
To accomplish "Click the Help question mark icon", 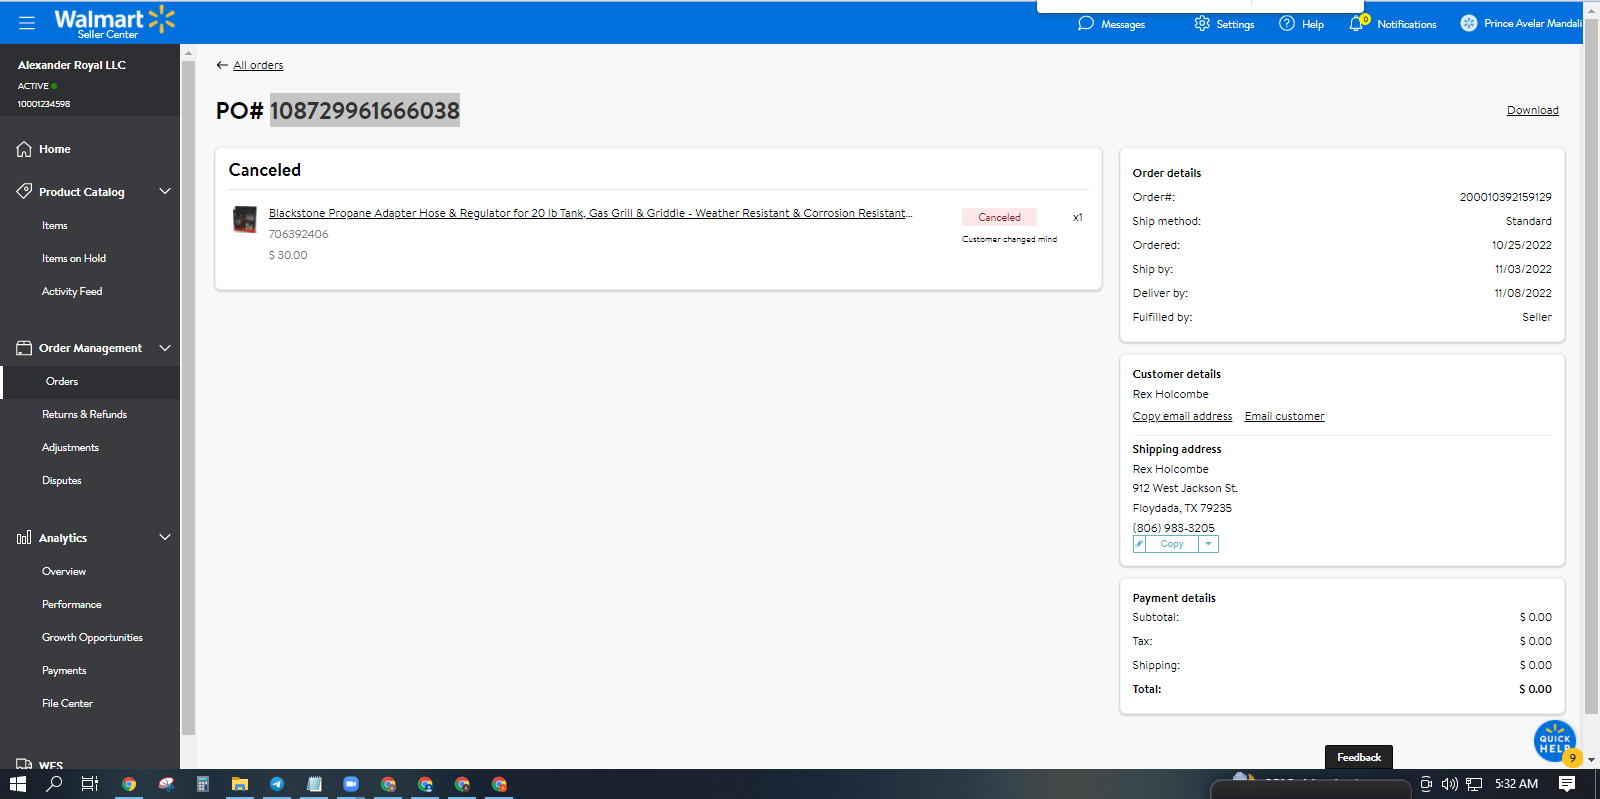I will [x=1287, y=23].
